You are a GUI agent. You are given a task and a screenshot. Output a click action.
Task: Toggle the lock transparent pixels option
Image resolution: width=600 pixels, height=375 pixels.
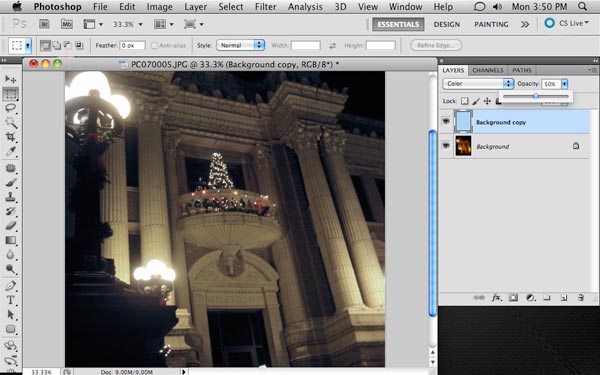(464, 101)
